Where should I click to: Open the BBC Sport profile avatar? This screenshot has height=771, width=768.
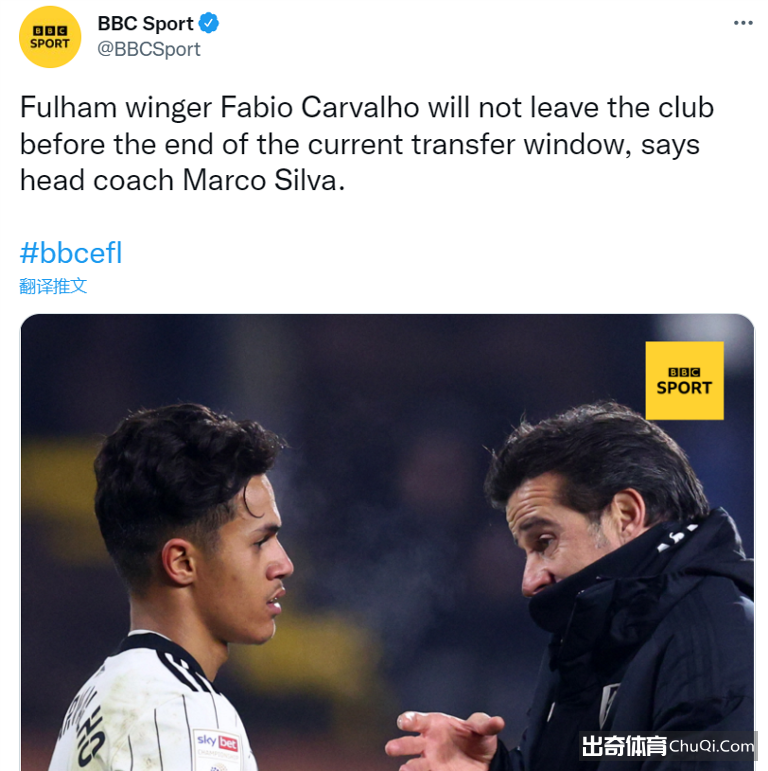click(50, 37)
